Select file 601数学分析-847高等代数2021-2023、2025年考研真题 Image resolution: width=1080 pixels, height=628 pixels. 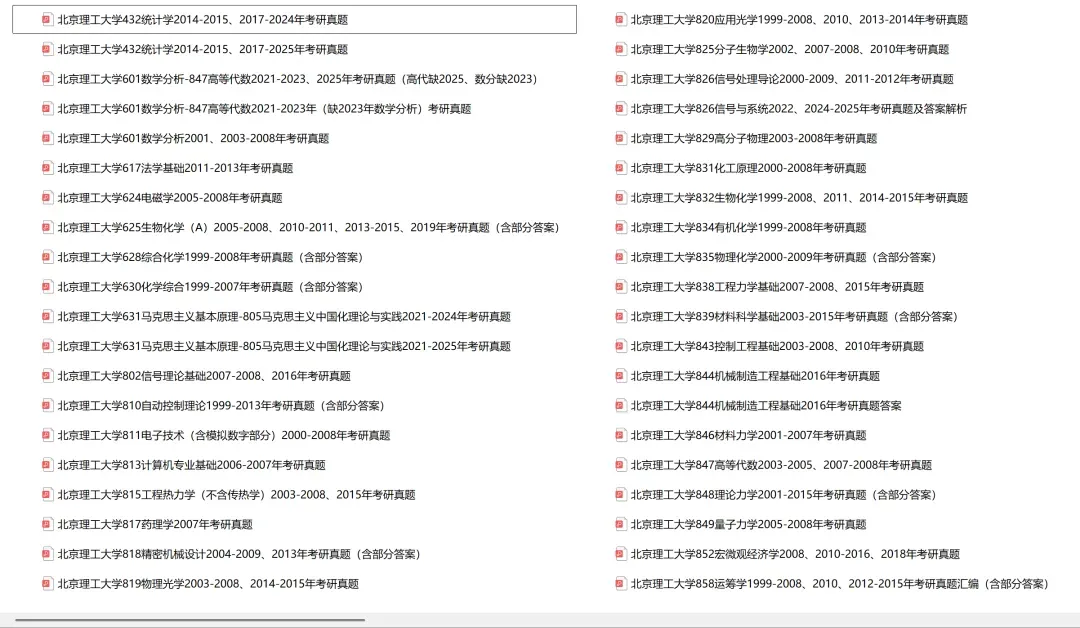point(297,79)
